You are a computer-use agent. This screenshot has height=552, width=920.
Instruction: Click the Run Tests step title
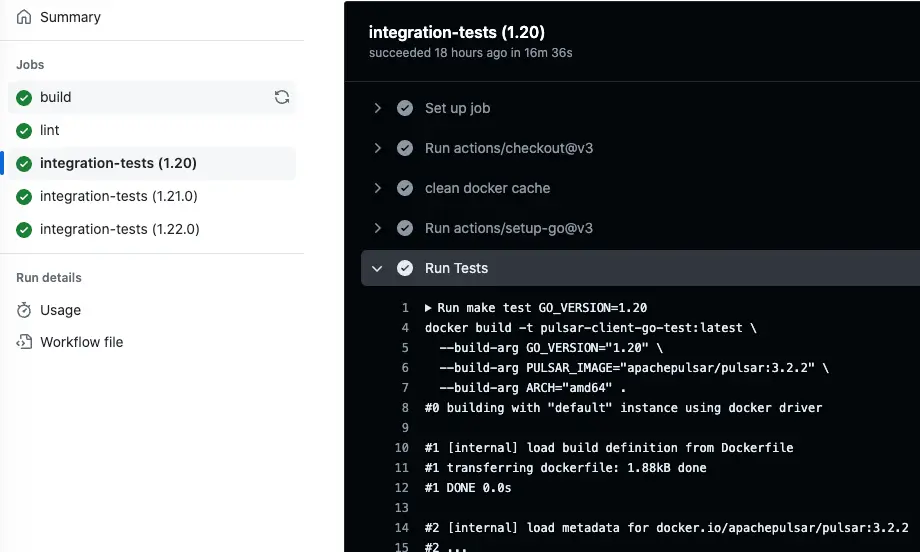point(456,268)
